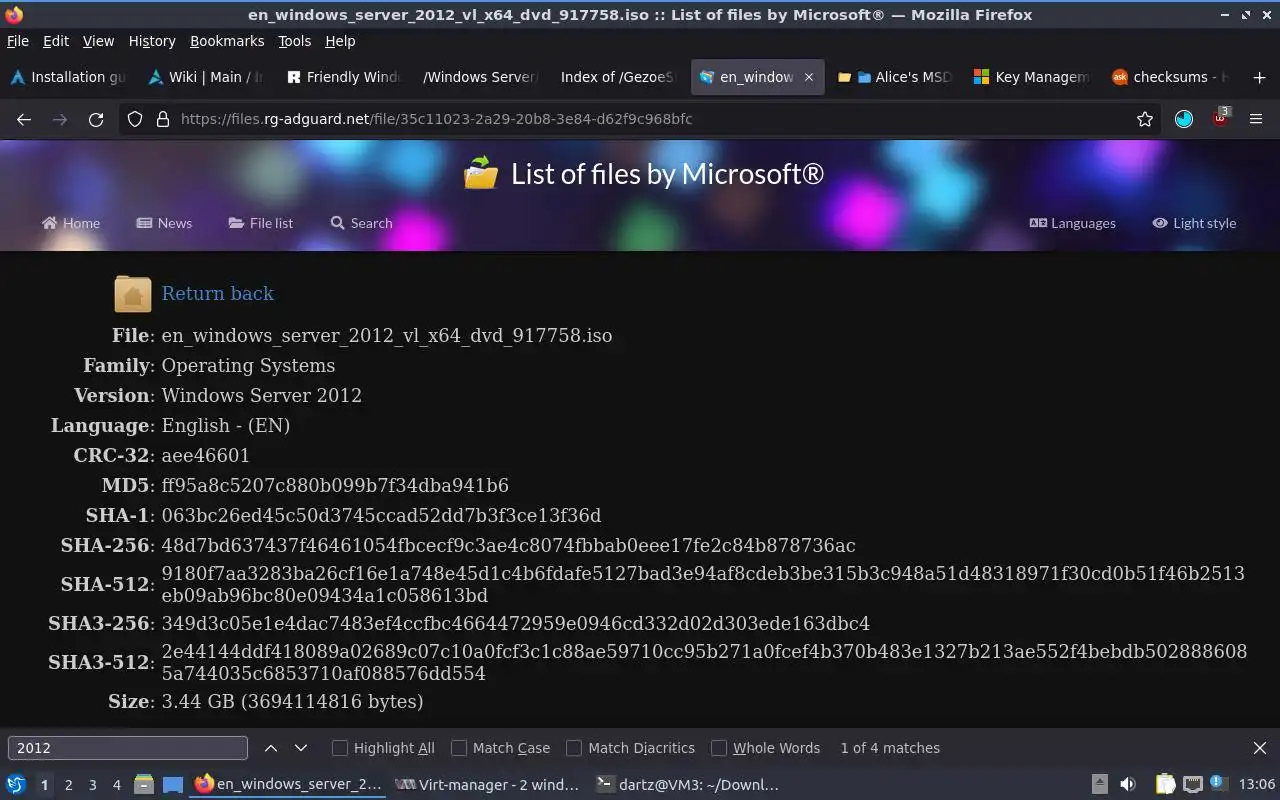Image resolution: width=1280 pixels, height=800 pixels.
Task: Open the Bookmarks menu
Action: (227, 41)
